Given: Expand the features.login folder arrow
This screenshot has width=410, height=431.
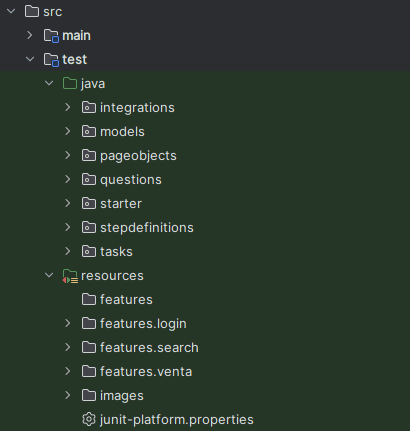Looking at the screenshot, I should [x=68, y=323].
